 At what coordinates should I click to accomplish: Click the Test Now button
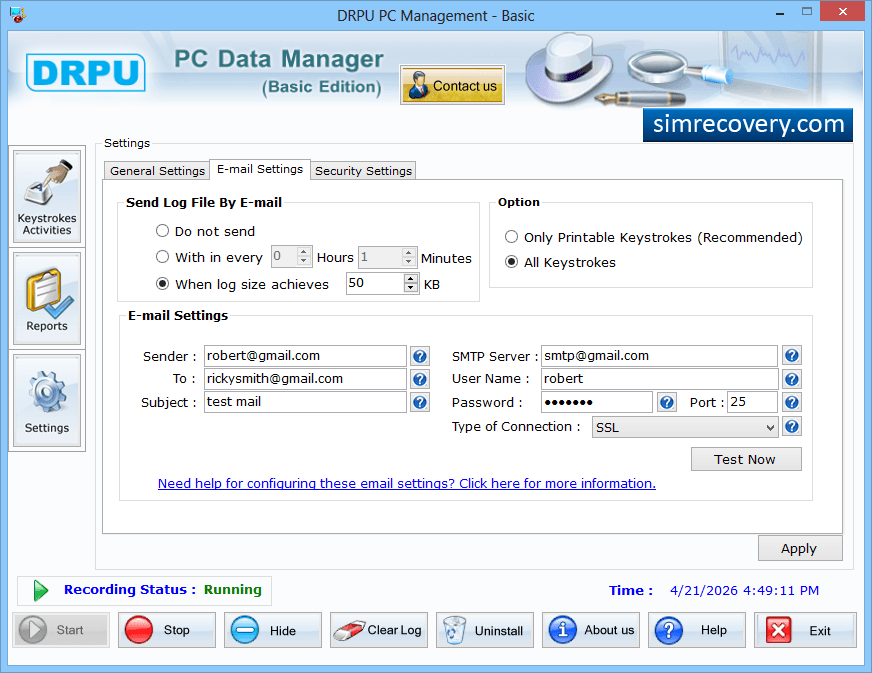[746, 459]
